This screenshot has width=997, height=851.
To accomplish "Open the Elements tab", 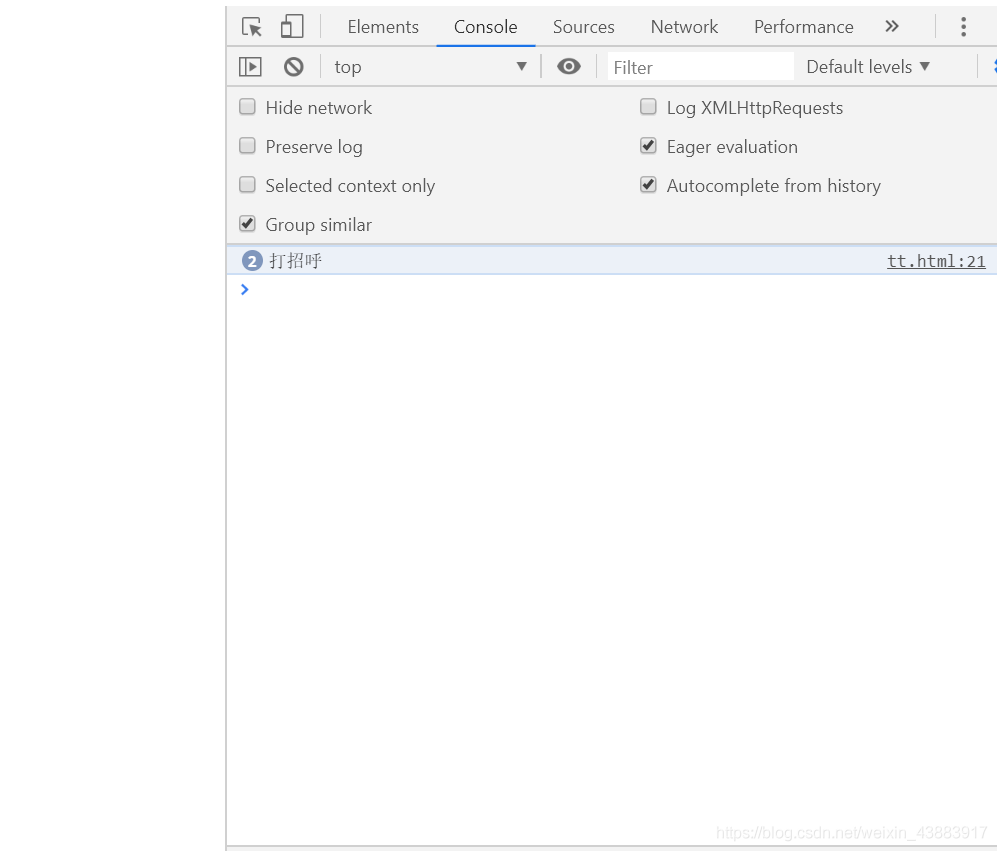I will pyautogui.click(x=383, y=27).
